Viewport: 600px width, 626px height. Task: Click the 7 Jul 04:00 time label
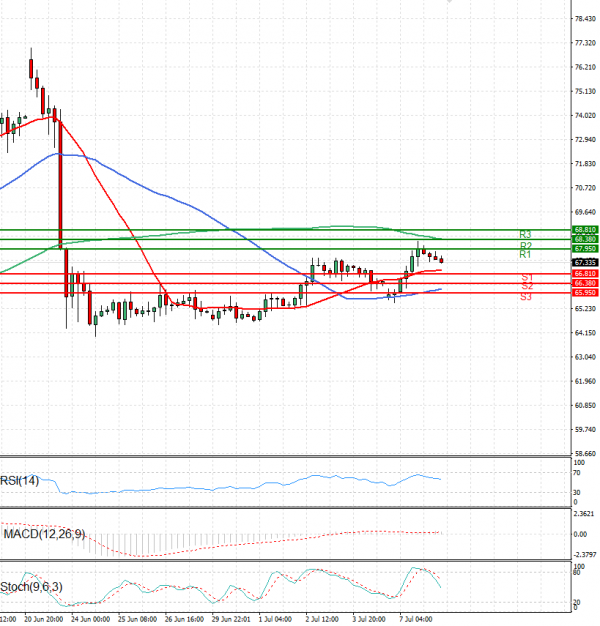point(416,619)
